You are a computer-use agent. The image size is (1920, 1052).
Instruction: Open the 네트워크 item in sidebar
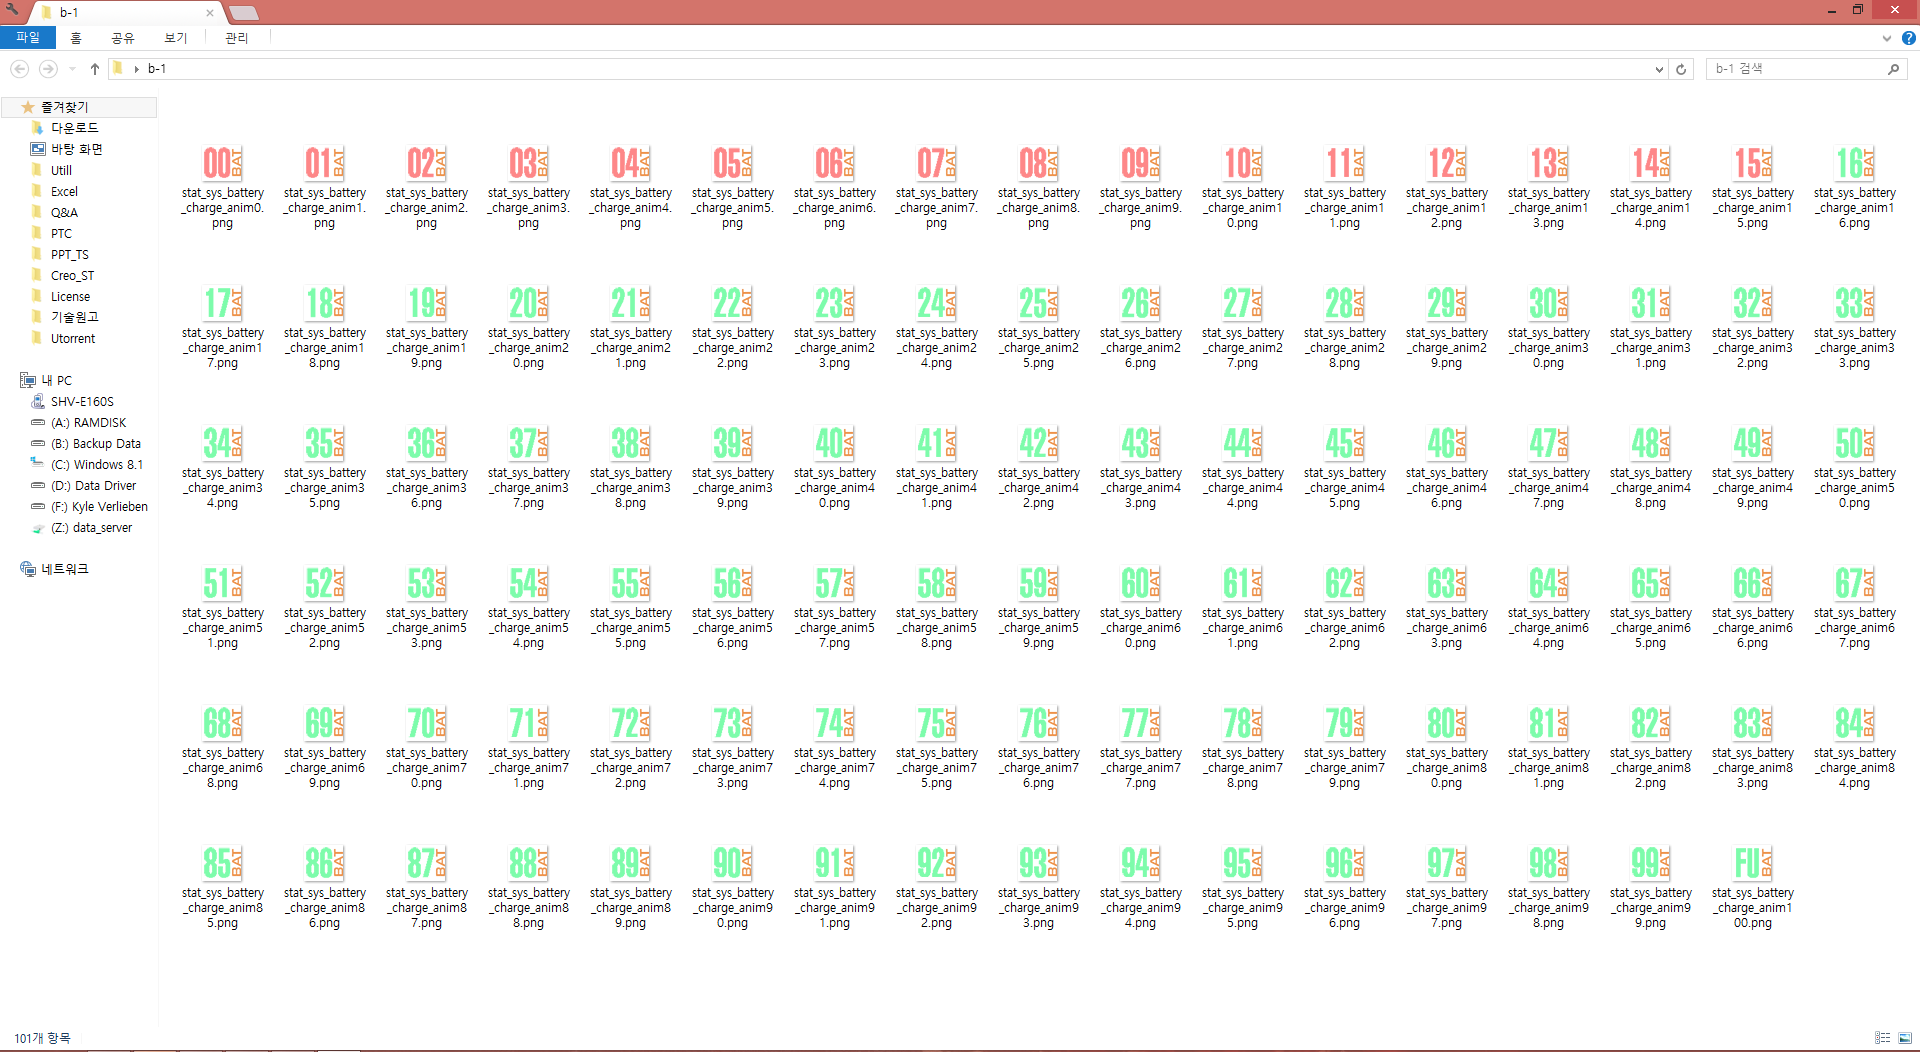coord(64,569)
